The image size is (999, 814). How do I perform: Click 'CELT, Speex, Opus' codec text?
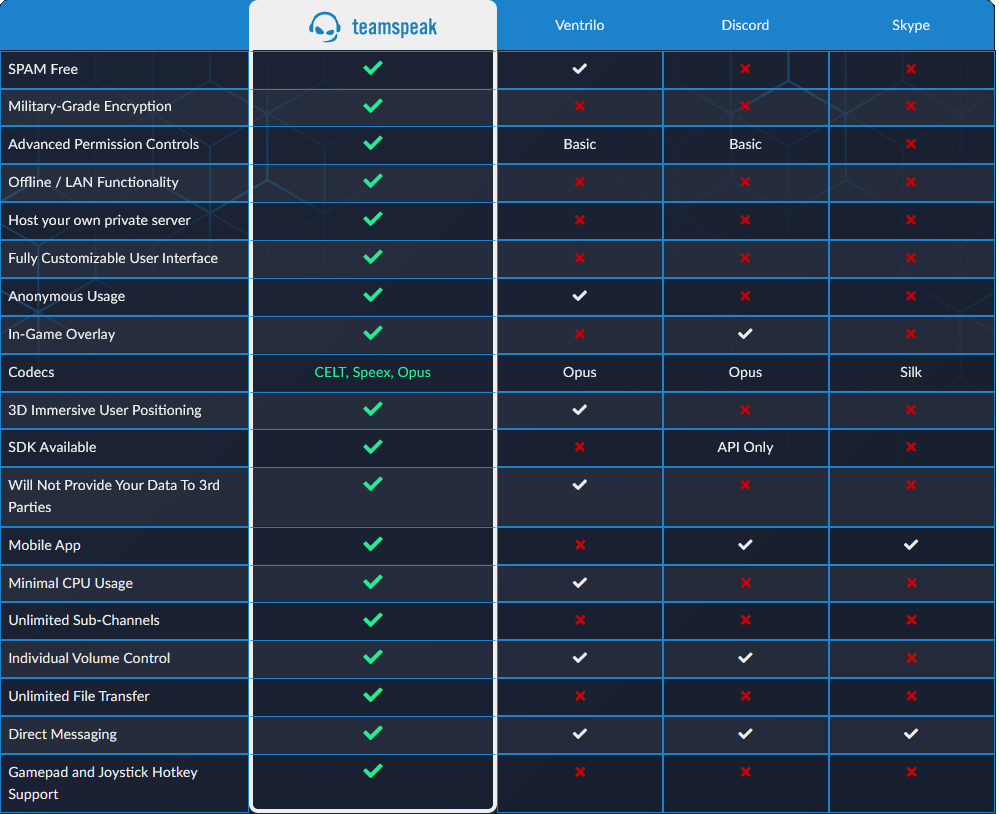[373, 372]
